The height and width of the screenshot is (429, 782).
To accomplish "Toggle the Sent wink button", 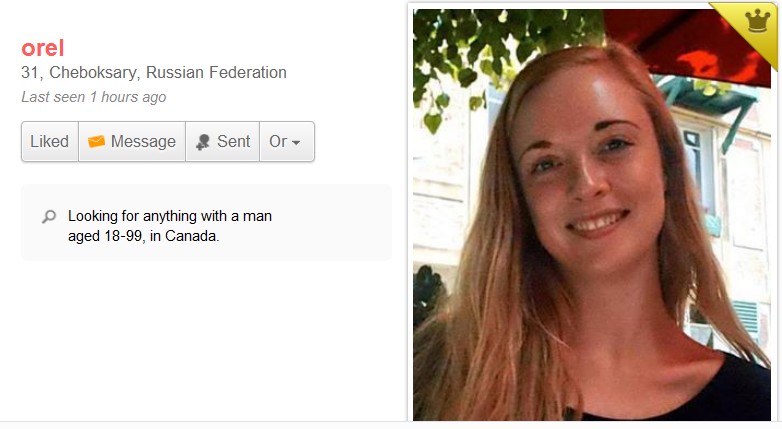I will pyautogui.click(x=222, y=141).
